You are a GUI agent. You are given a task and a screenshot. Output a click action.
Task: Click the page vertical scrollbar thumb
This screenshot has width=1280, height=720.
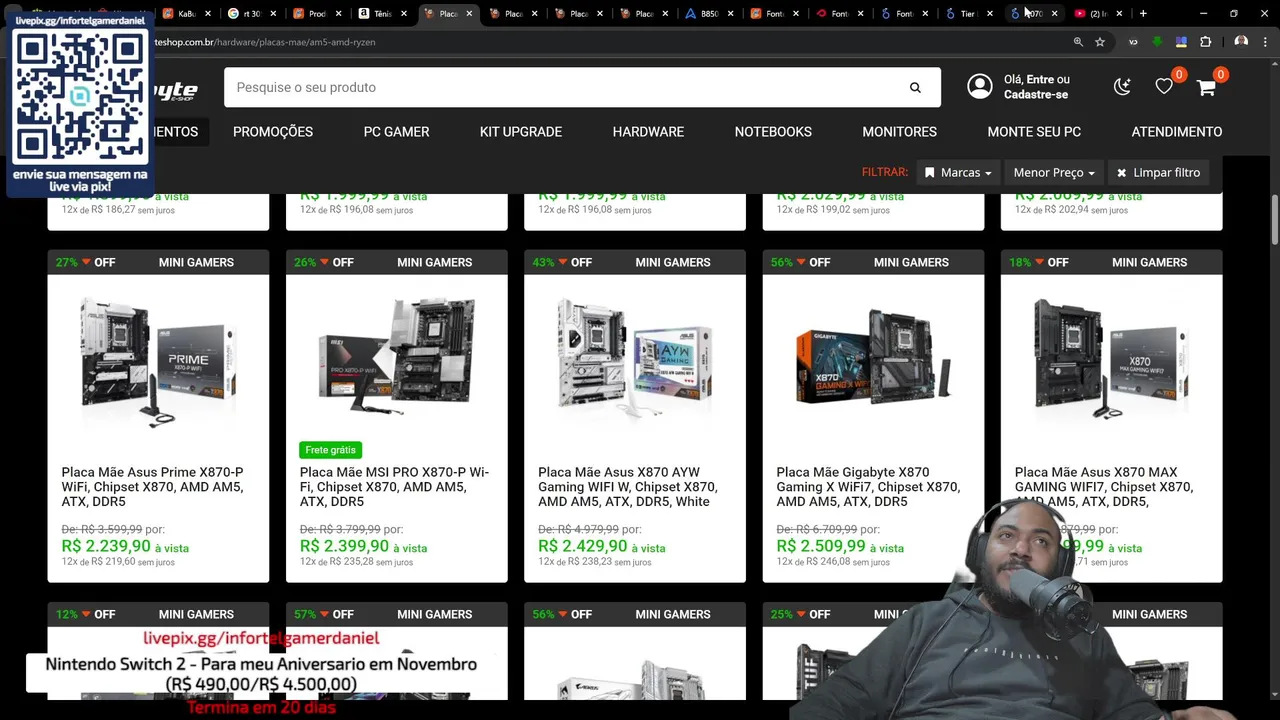tap(1275, 218)
